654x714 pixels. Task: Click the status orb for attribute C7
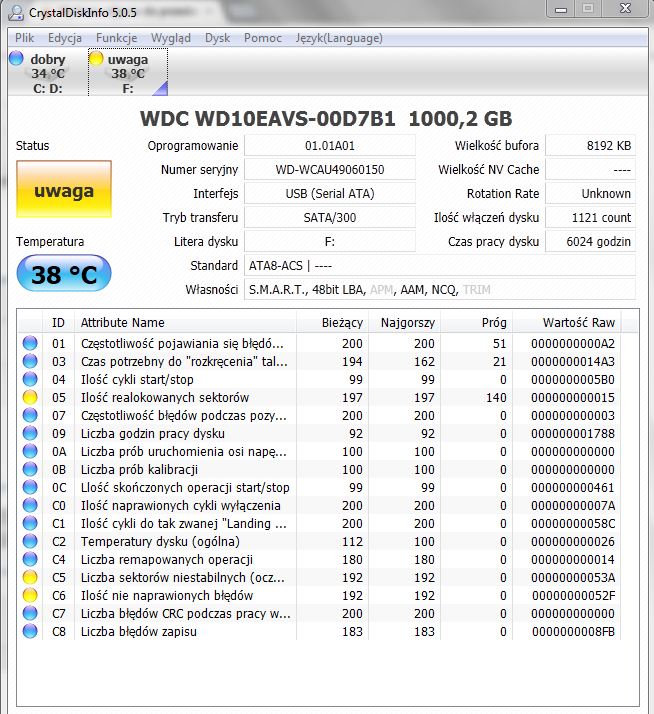tap(30, 613)
